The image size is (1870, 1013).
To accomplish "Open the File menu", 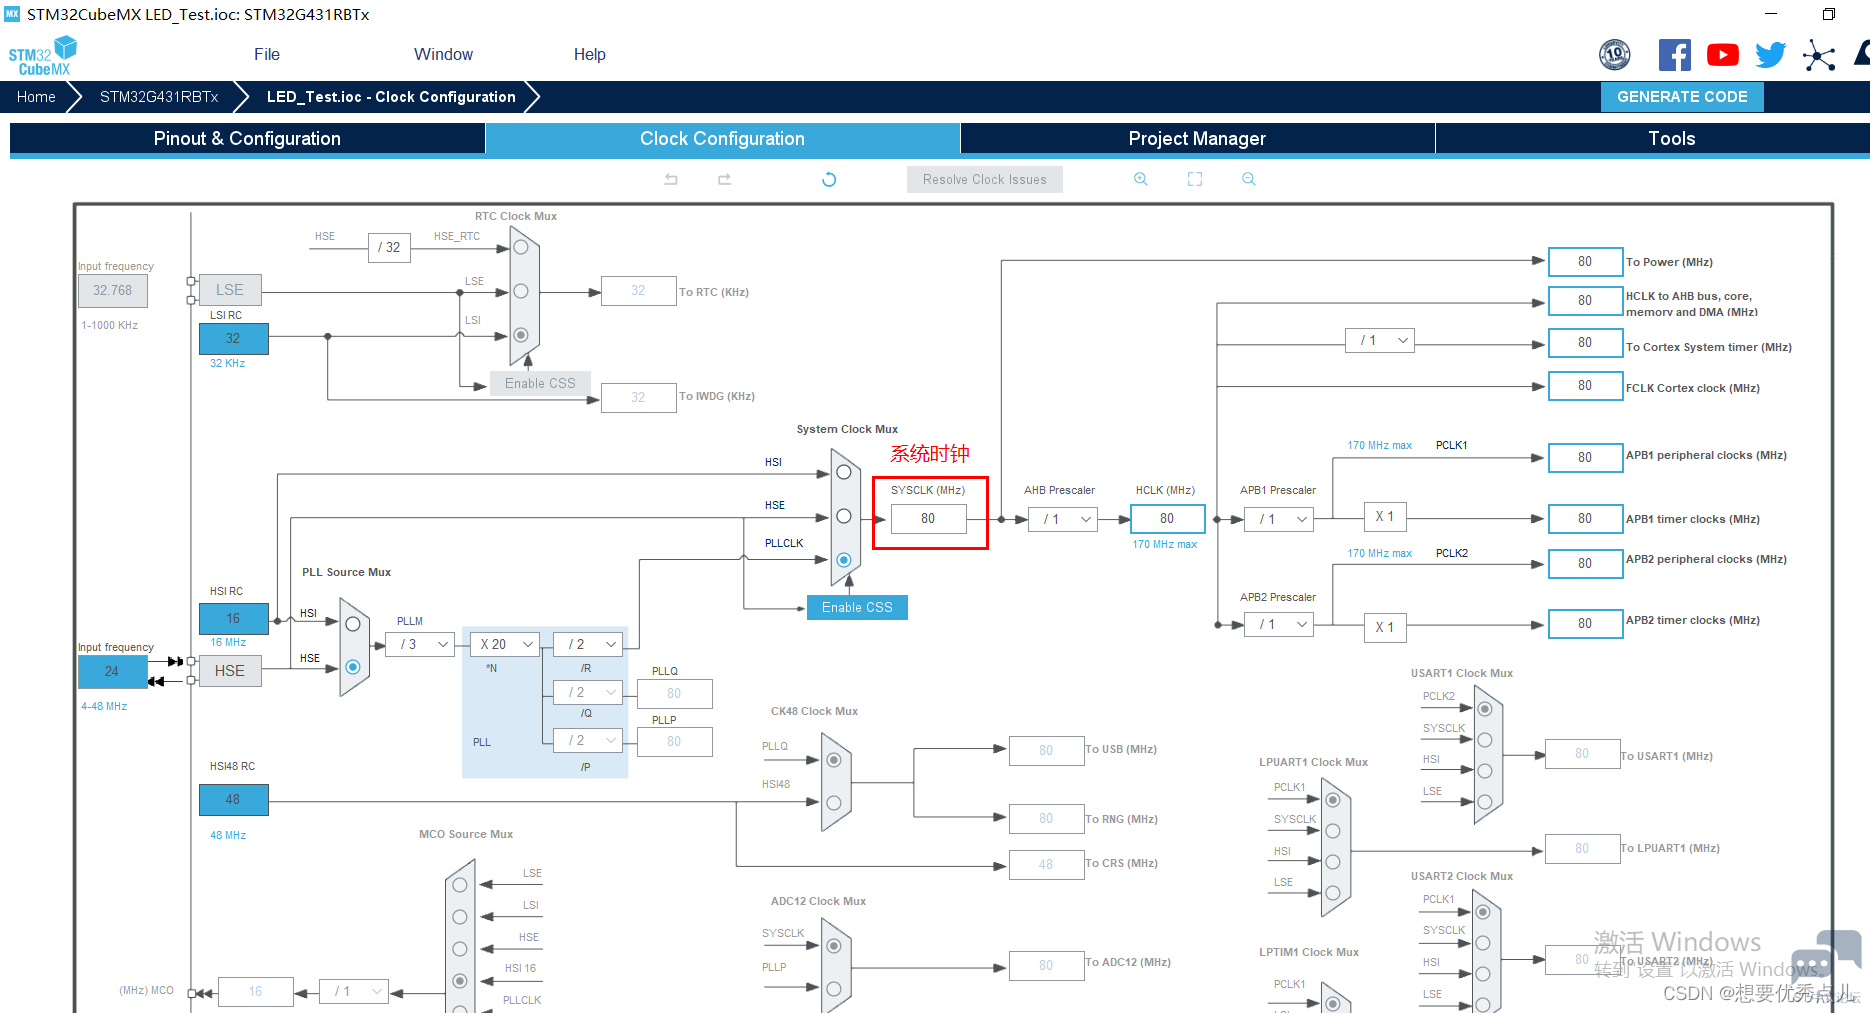I will tap(267, 55).
